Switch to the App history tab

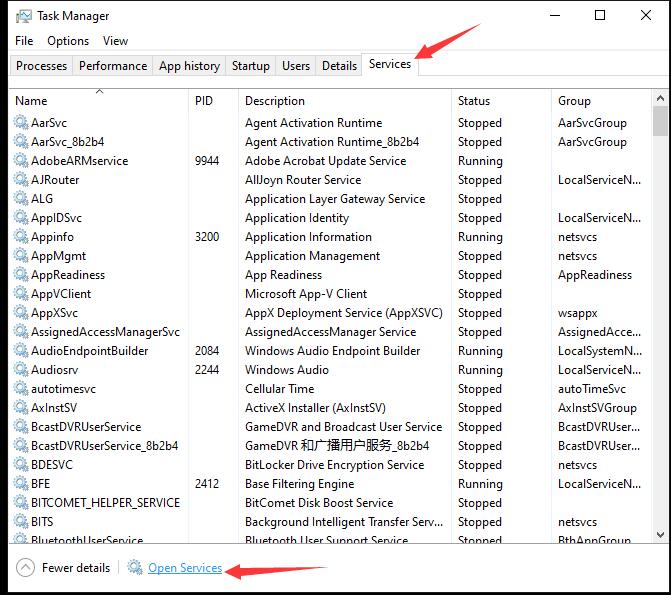point(189,66)
